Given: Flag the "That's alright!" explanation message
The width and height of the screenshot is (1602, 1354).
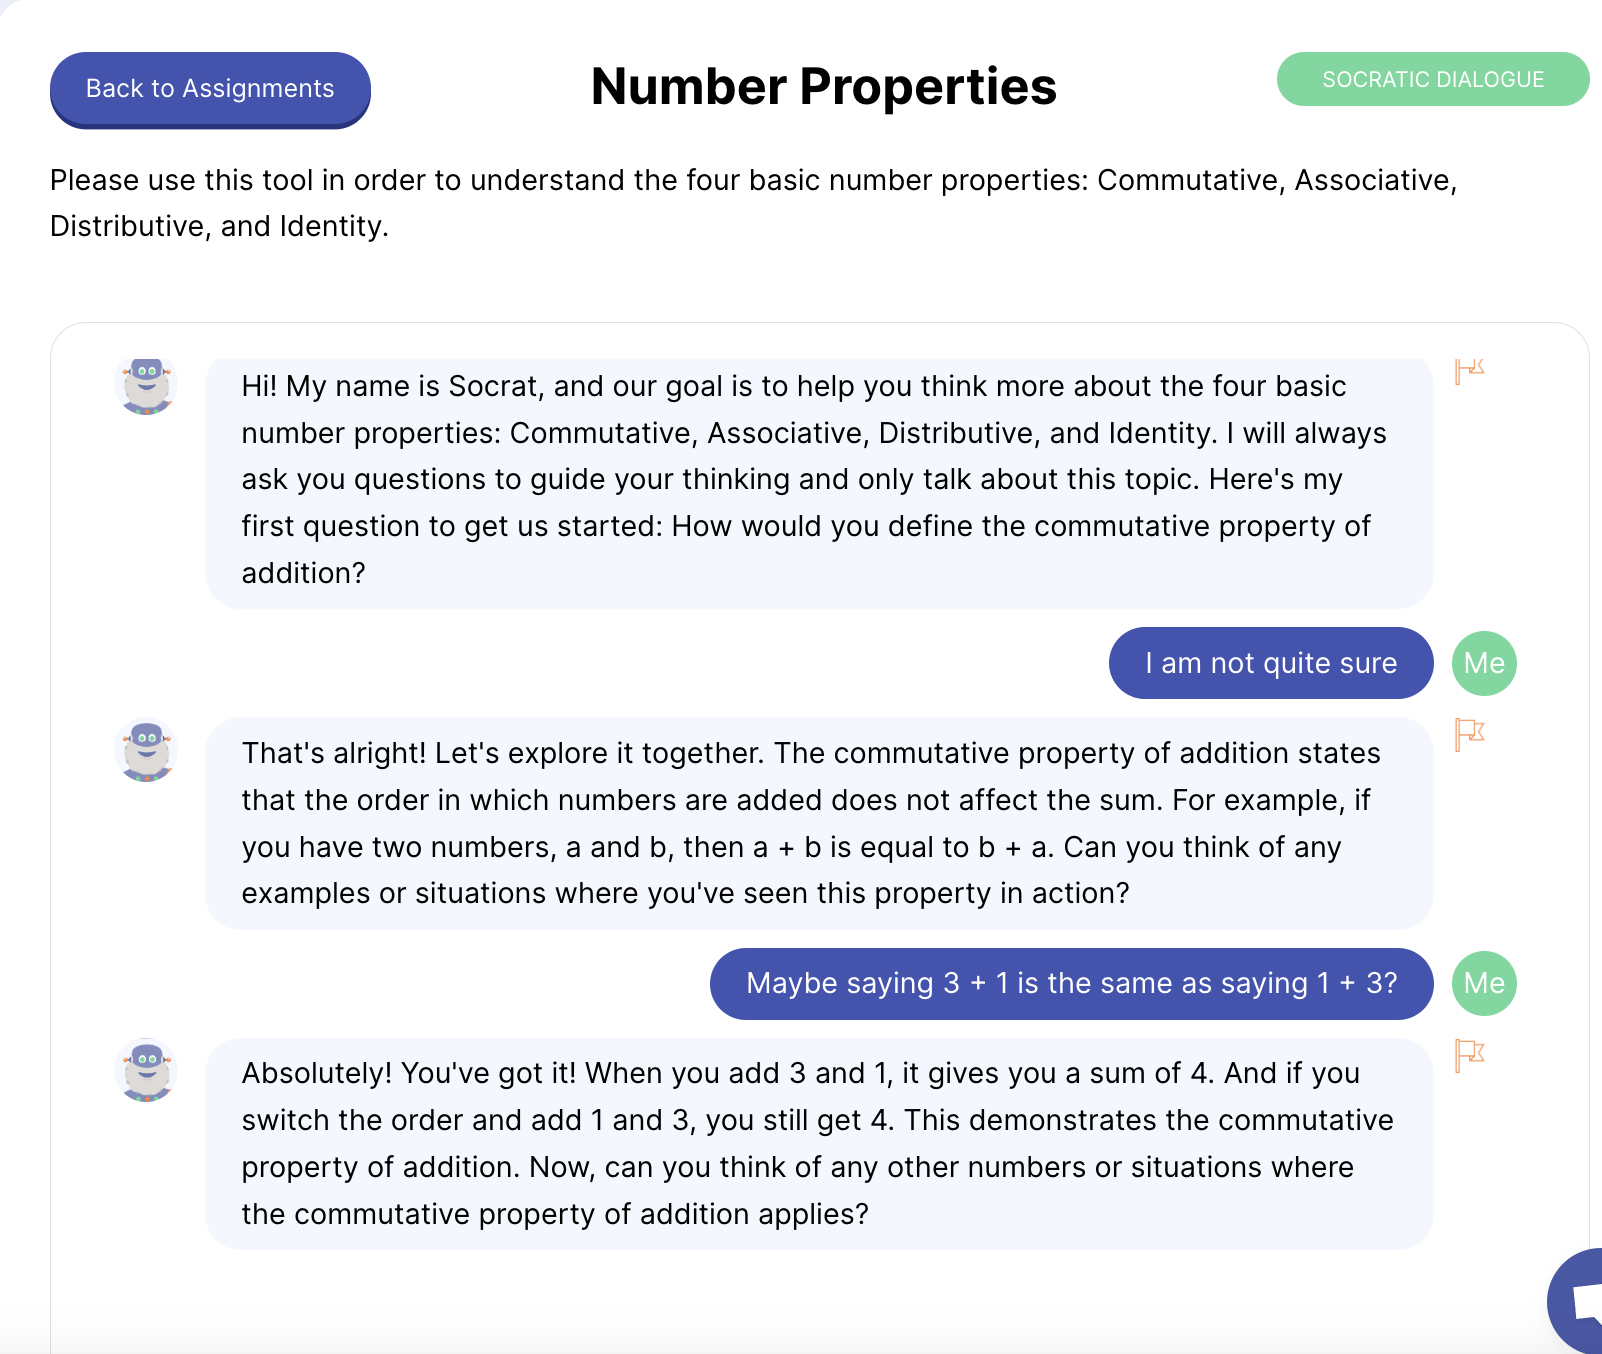Looking at the screenshot, I should pos(1469,735).
